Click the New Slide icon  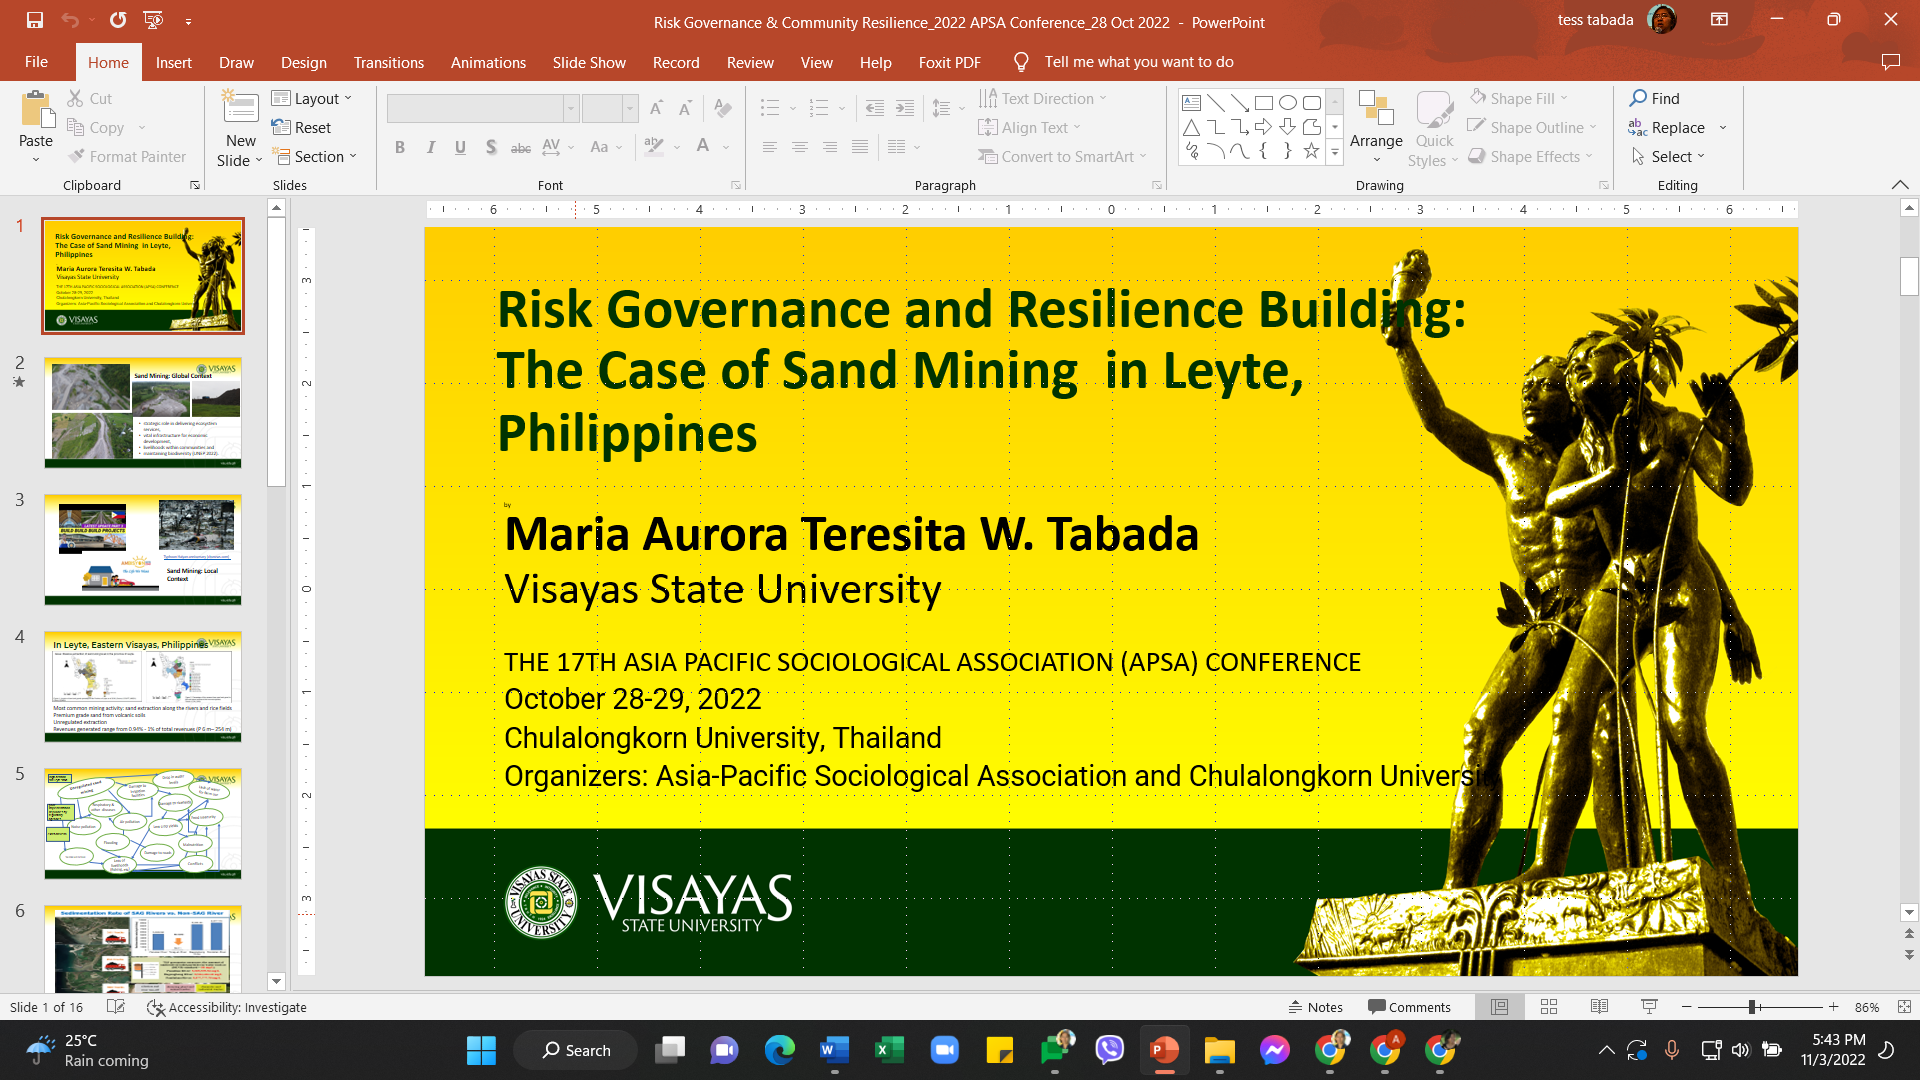(240, 110)
